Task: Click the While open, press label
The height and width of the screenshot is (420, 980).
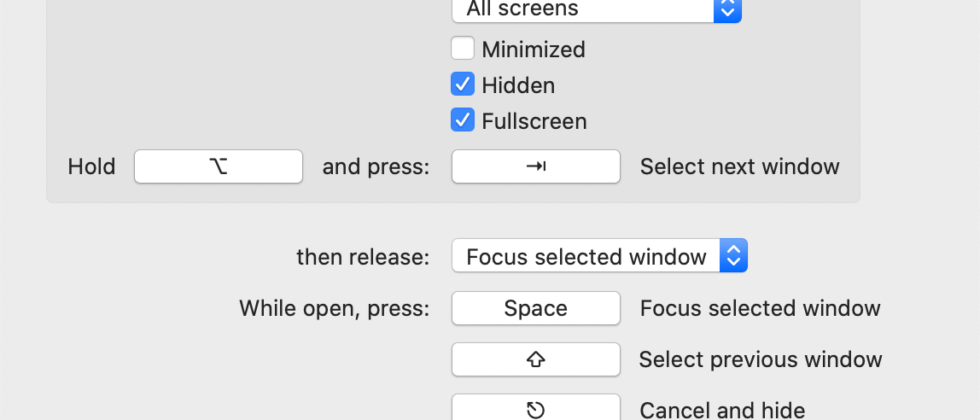Action: pyautogui.click(x=334, y=309)
